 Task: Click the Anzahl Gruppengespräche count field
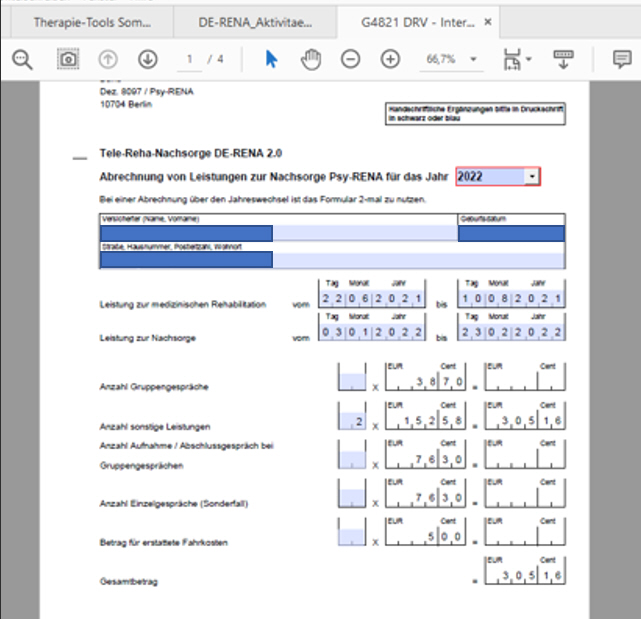[352, 379]
